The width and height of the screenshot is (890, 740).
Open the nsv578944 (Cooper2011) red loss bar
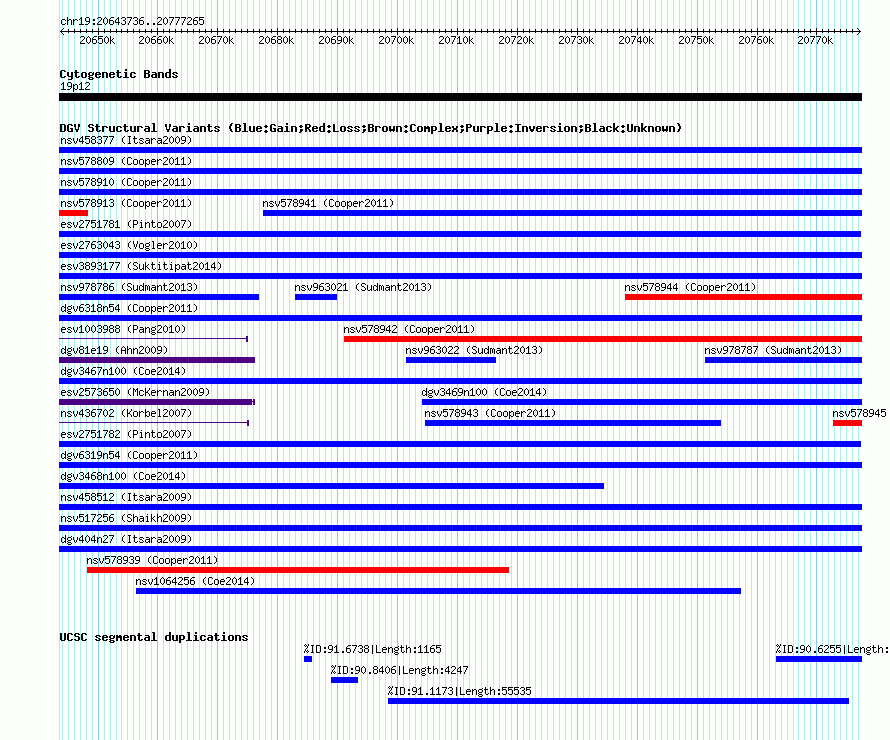coord(744,297)
